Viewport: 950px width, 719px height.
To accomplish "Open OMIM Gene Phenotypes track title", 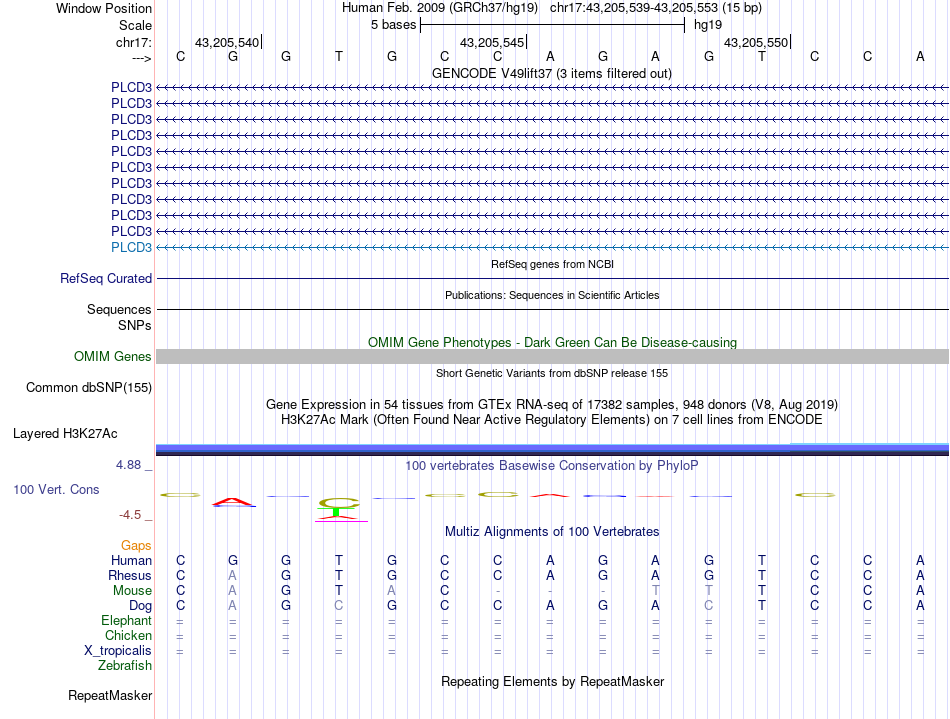I will coord(552,342).
